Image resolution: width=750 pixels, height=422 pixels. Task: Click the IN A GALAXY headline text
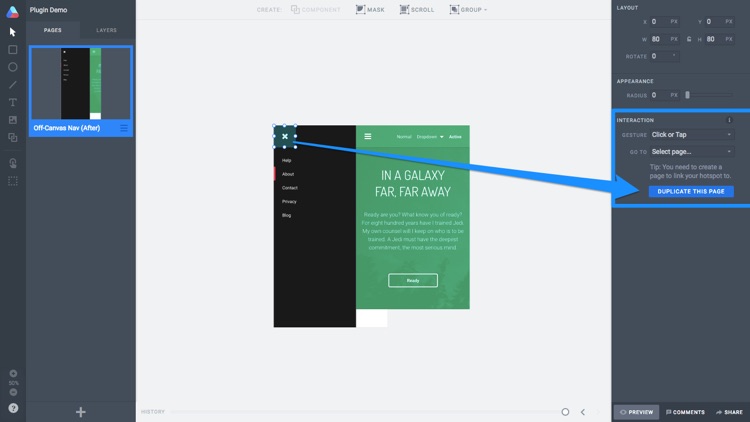pyautogui.click(x=413, y=176)
